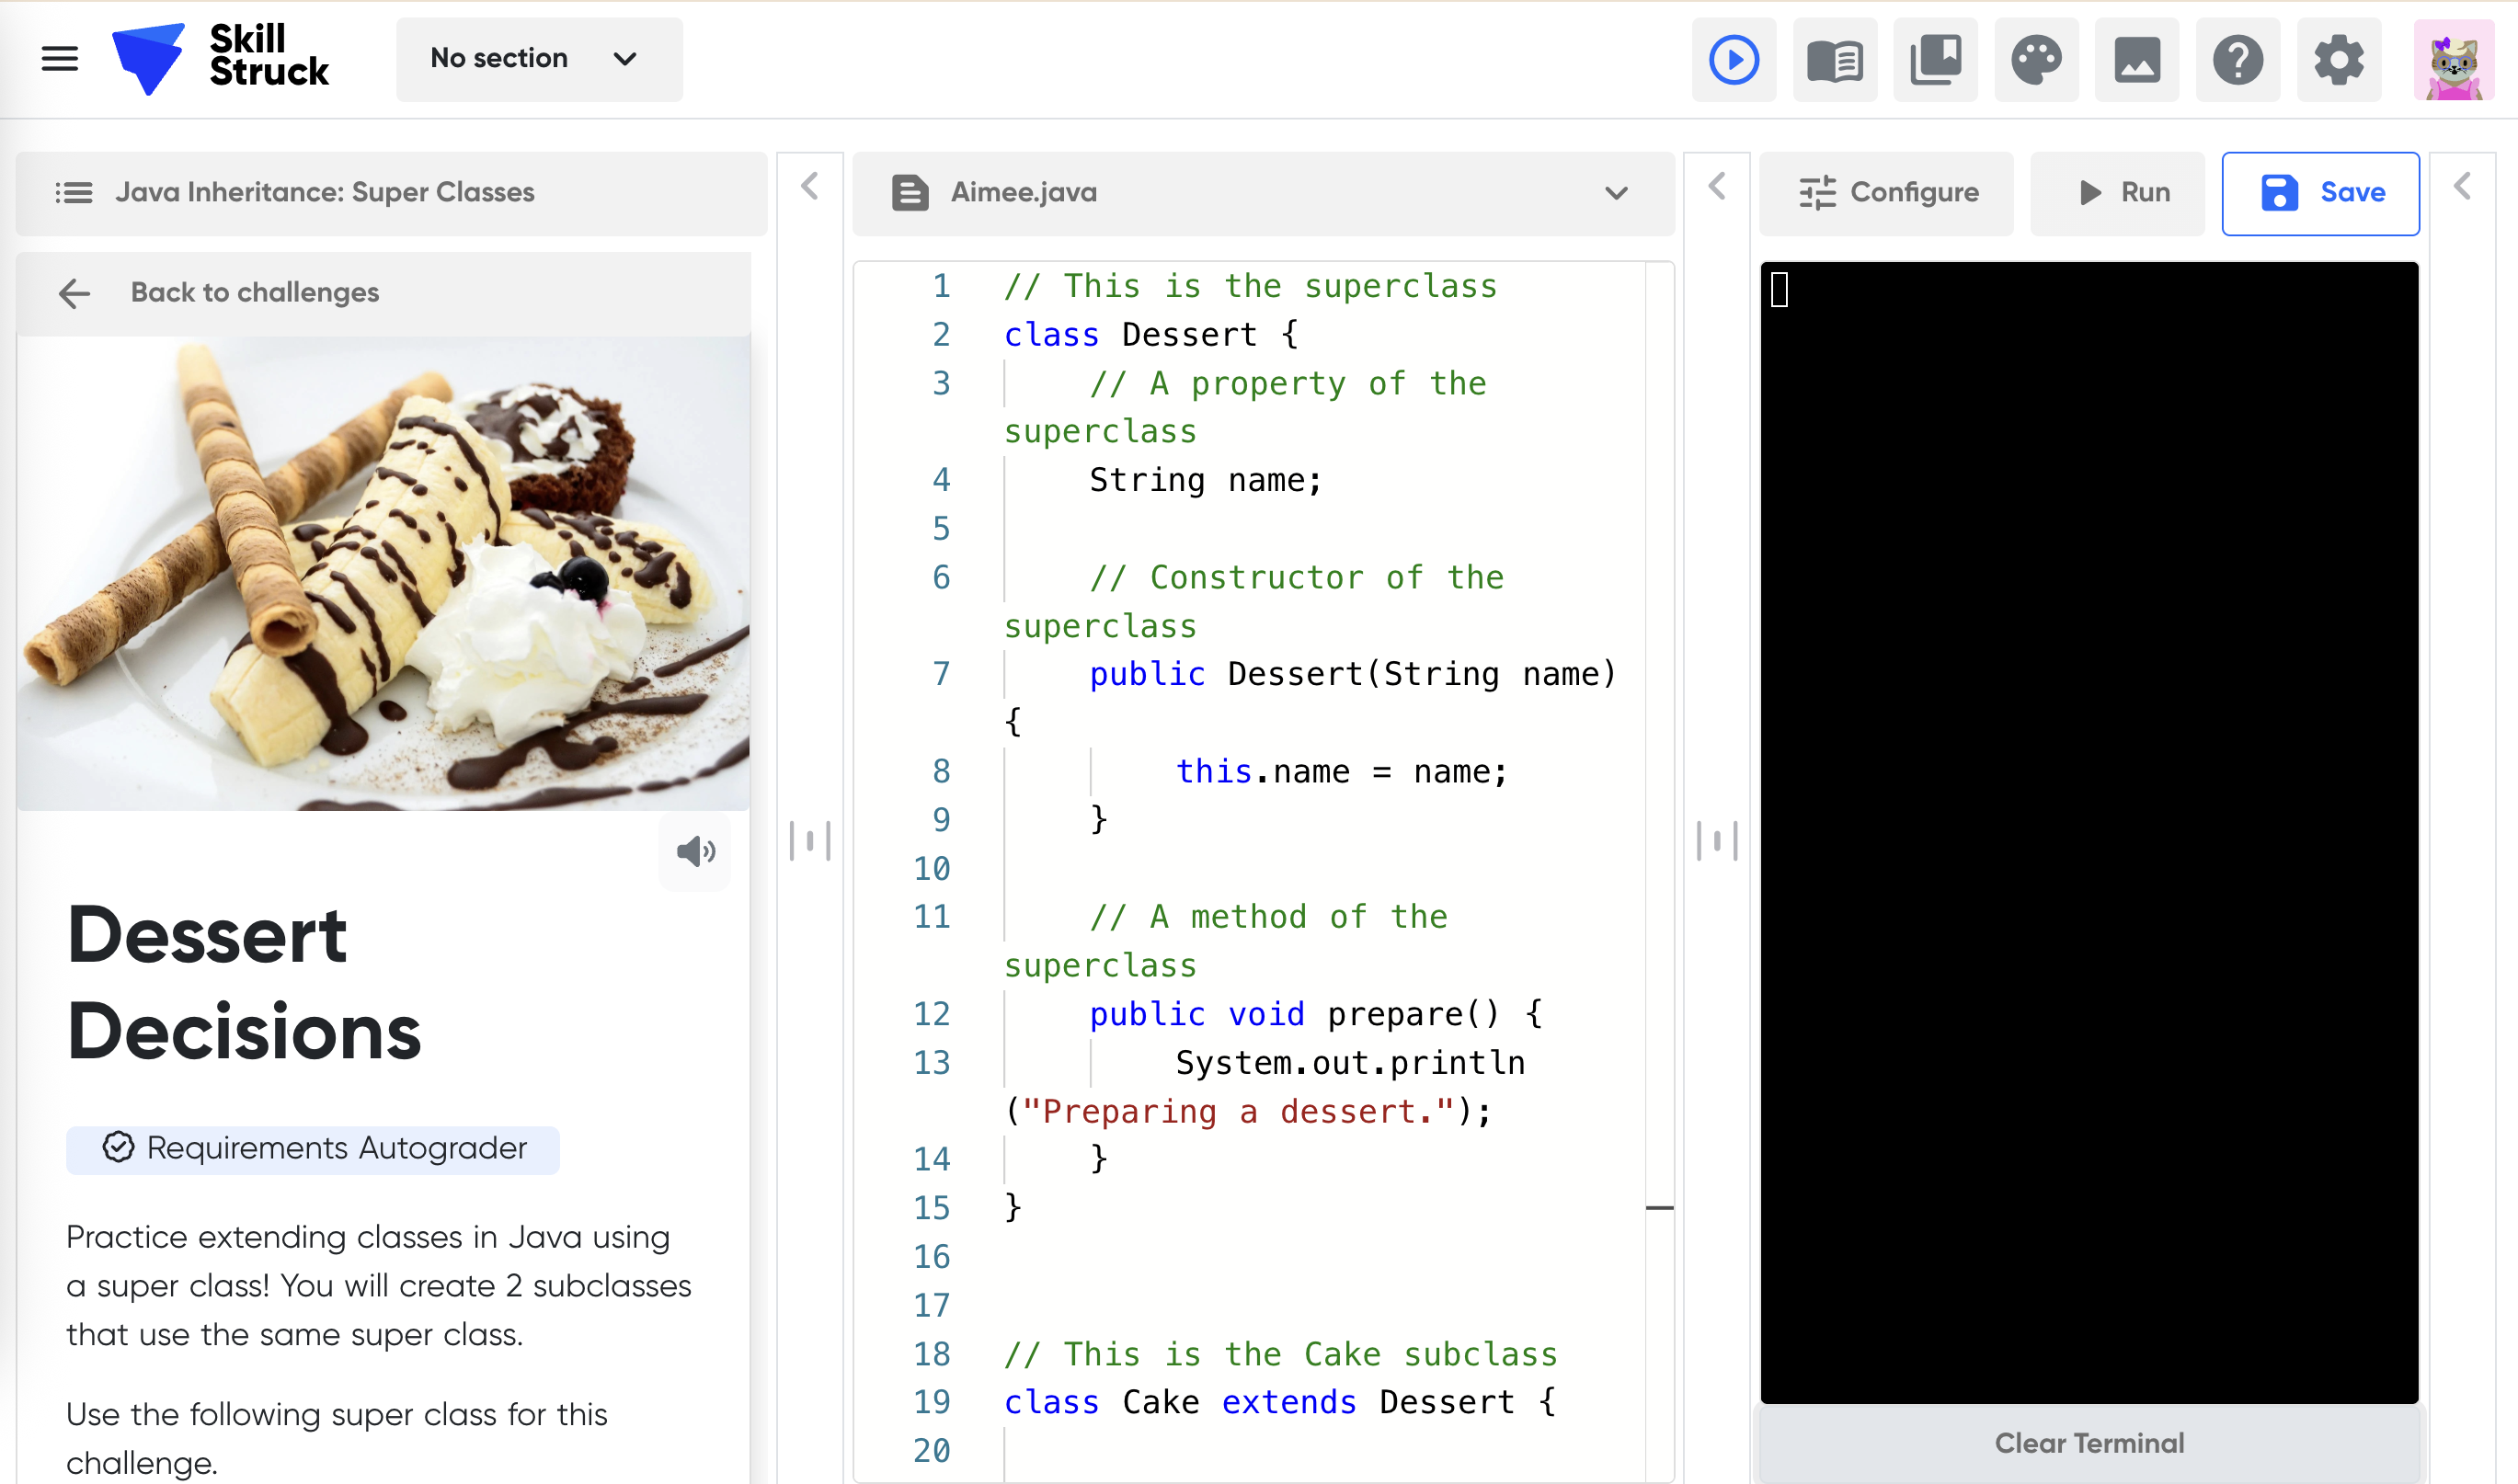The image size is (2518, 1484).
Task: Open the book reader icon
Action: click(x=1834, y=59)
